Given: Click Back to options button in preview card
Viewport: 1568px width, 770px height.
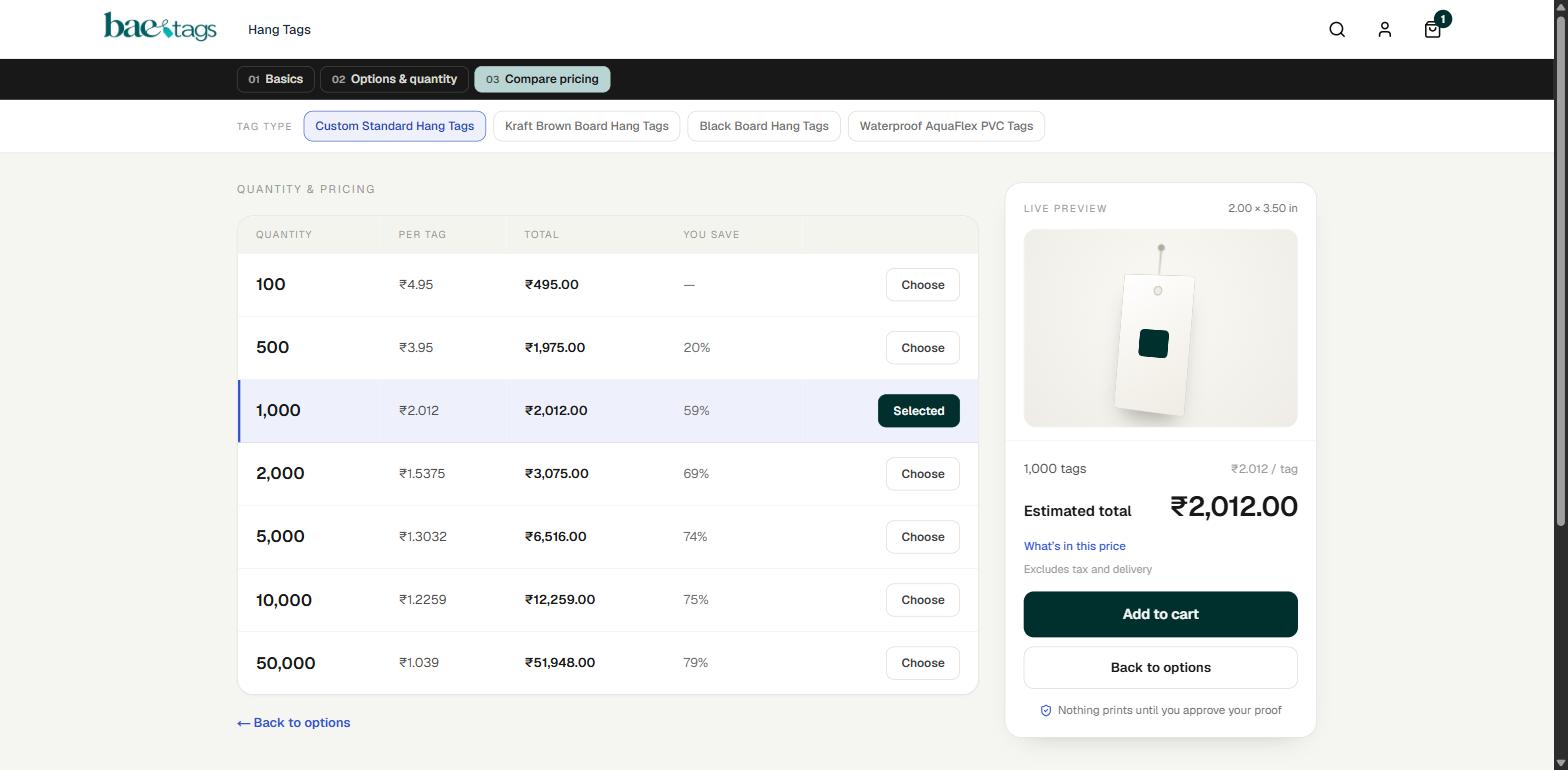Looking at the screenshot, I should tap(1160, 668).
